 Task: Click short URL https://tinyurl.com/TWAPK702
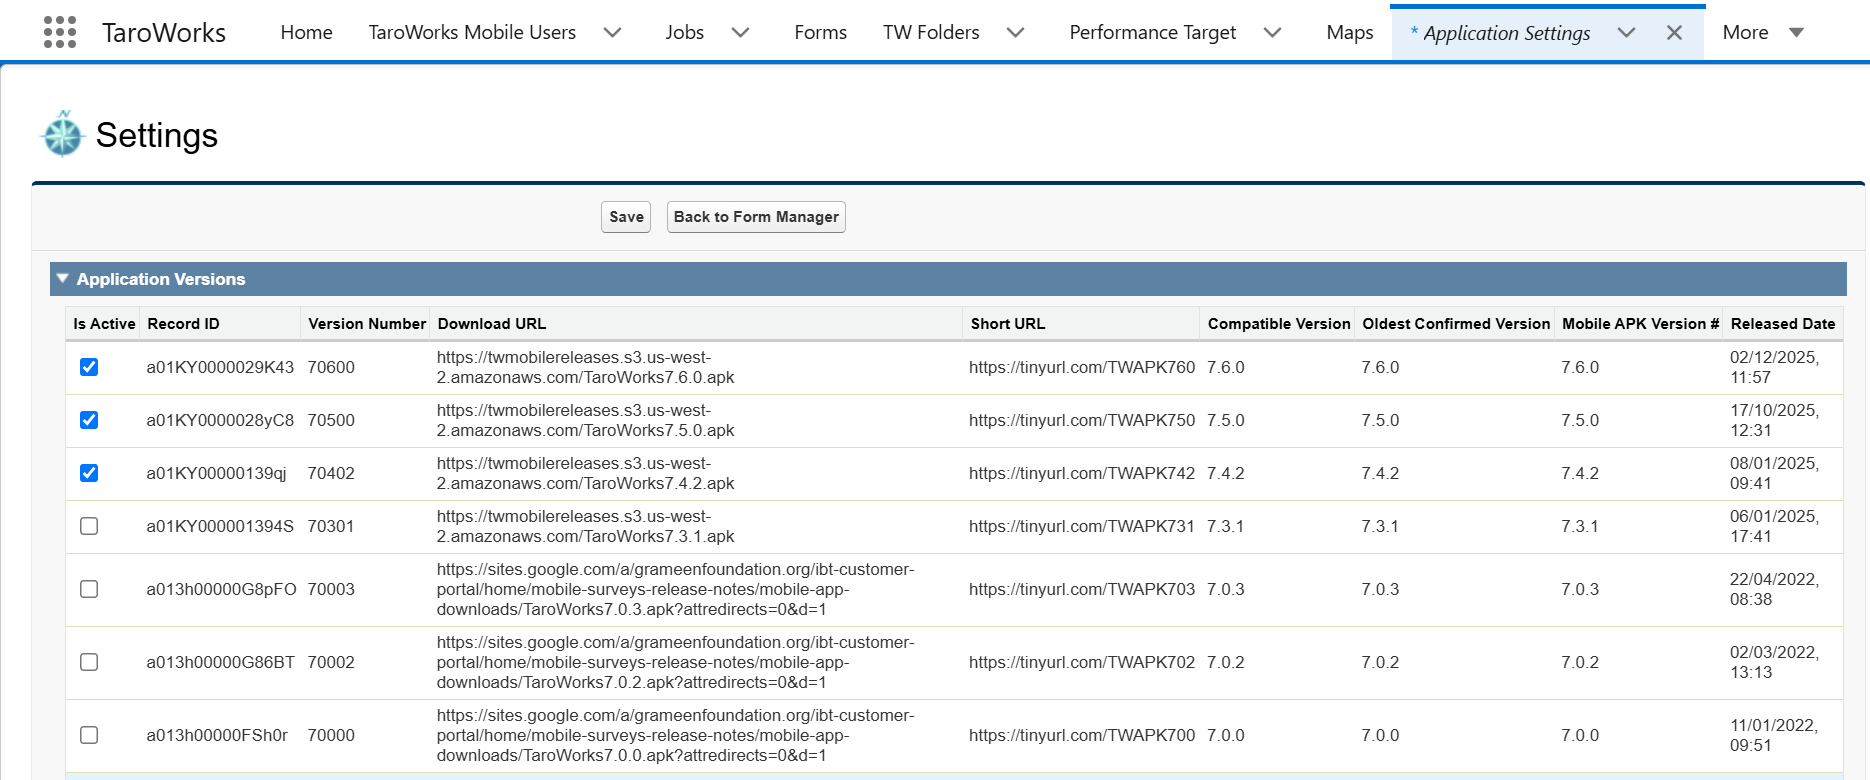(x=1082, y=662)
